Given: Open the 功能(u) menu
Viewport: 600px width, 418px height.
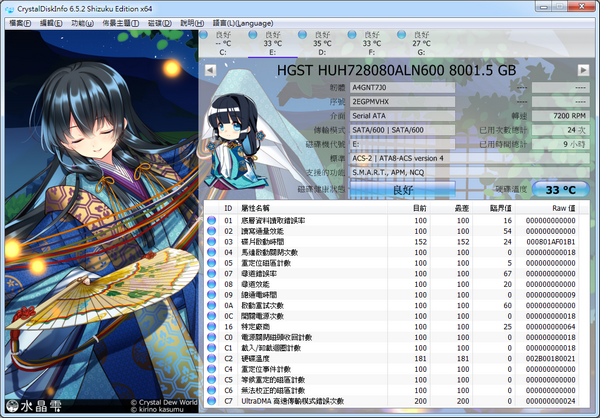Looking at the screenshot, I should point(82,23).
